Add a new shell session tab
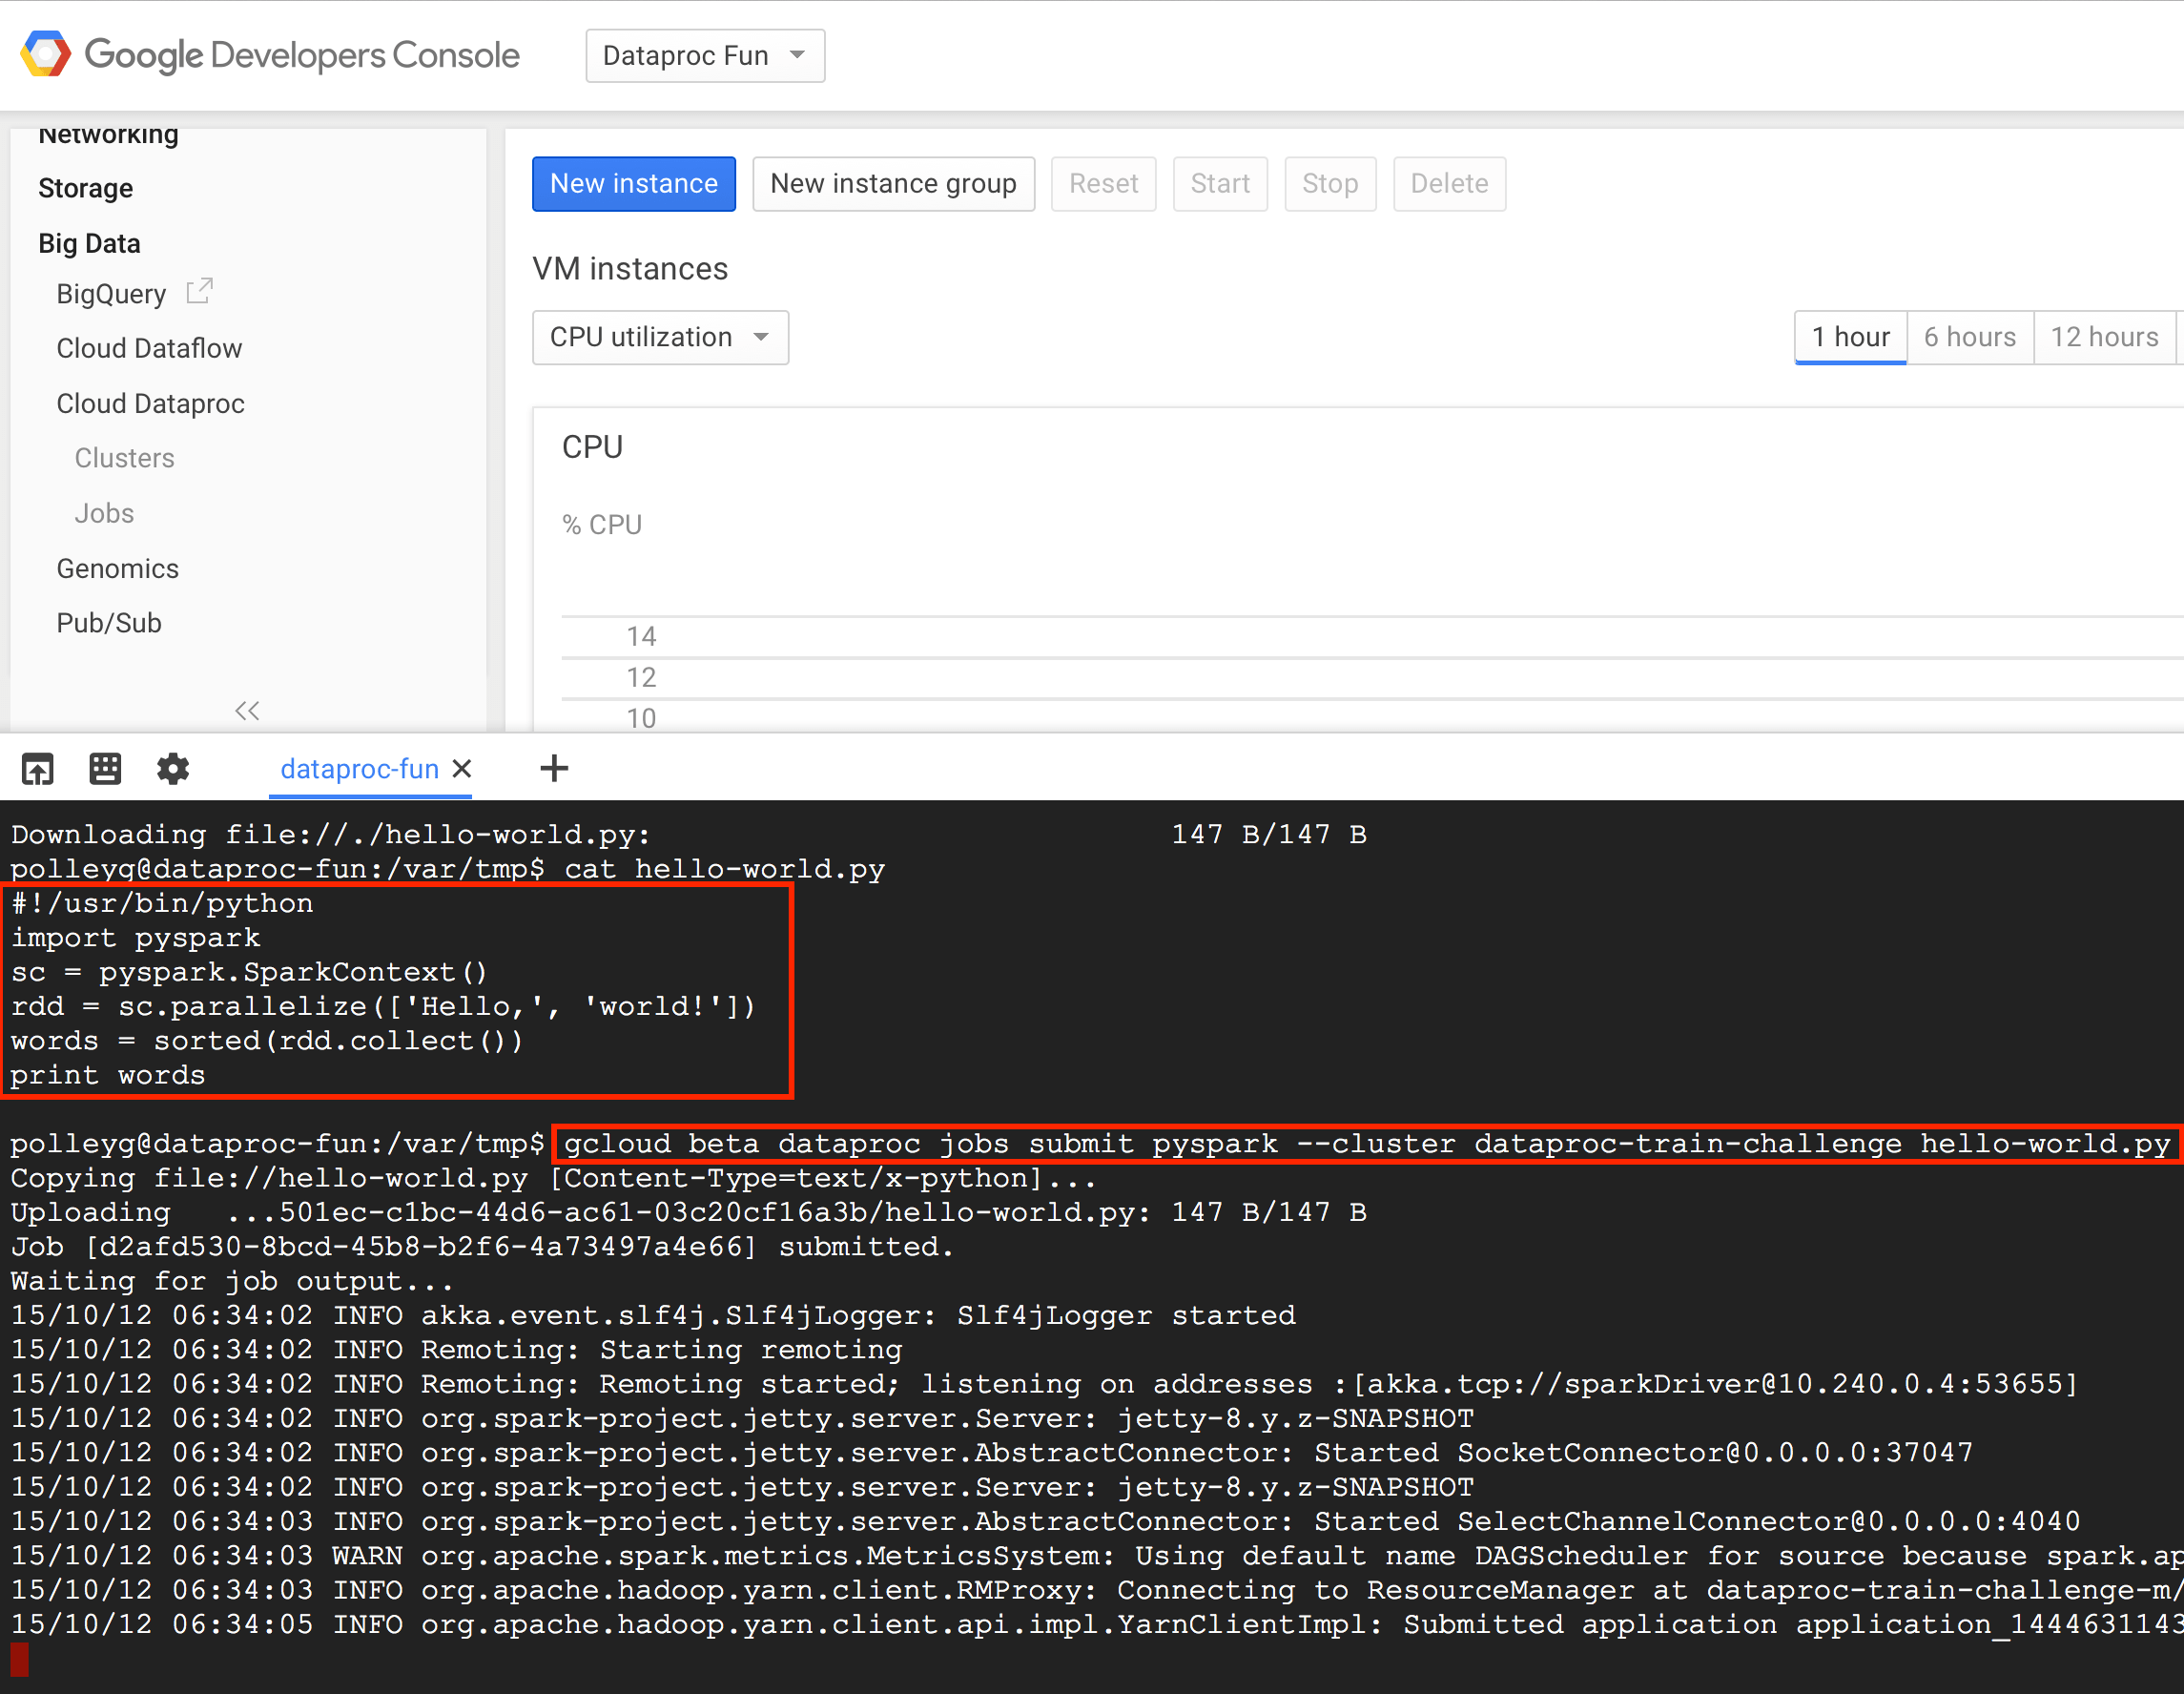Viewport: 2184px width, 1694px height. coord(554,768)
